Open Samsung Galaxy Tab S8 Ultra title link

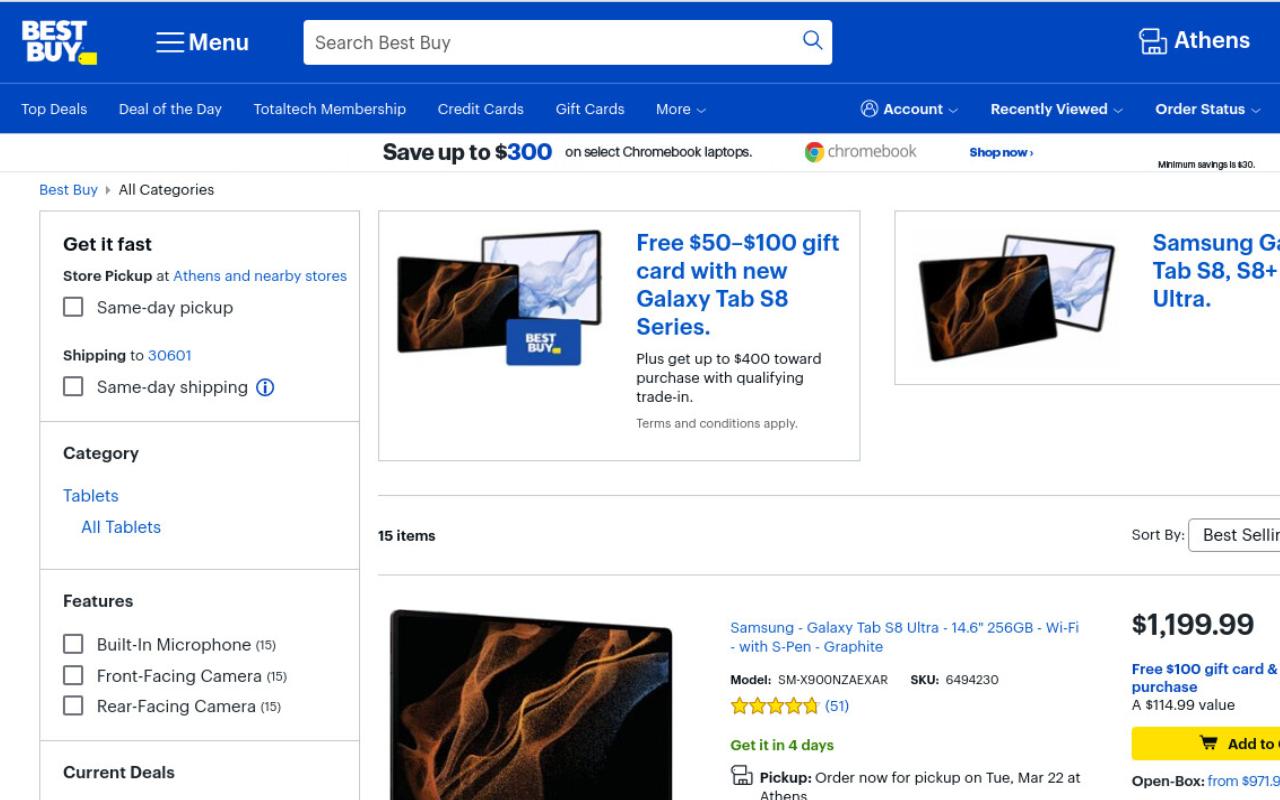coord(904,637)
